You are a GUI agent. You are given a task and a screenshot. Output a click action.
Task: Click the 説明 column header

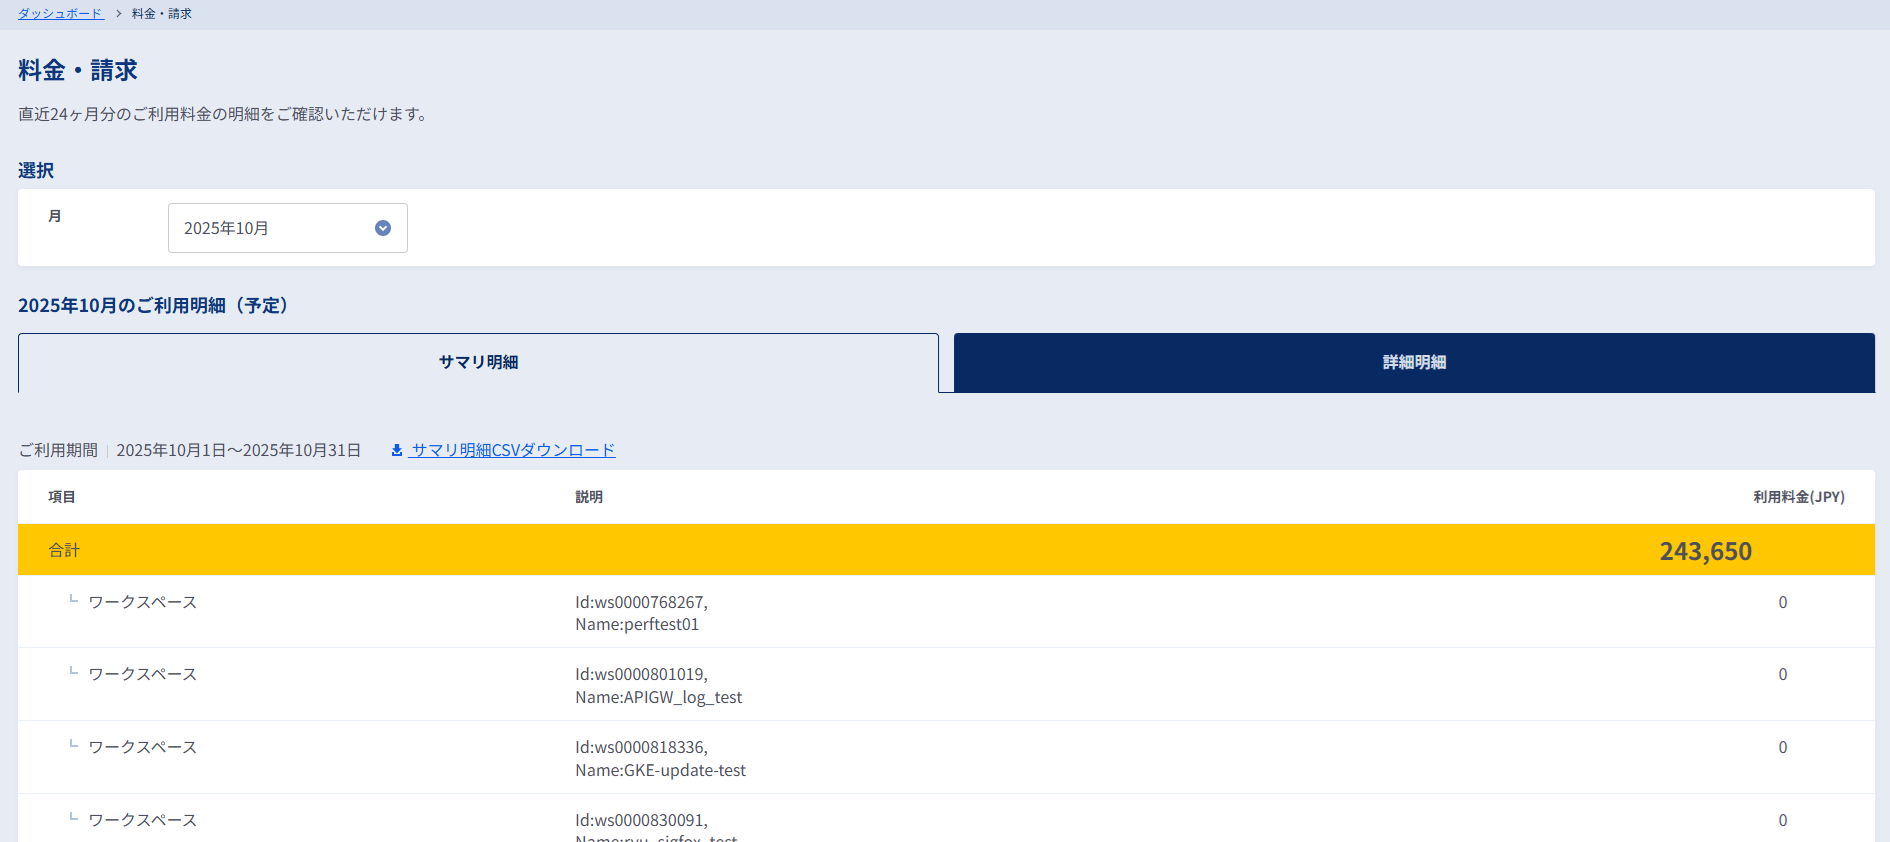589,497
